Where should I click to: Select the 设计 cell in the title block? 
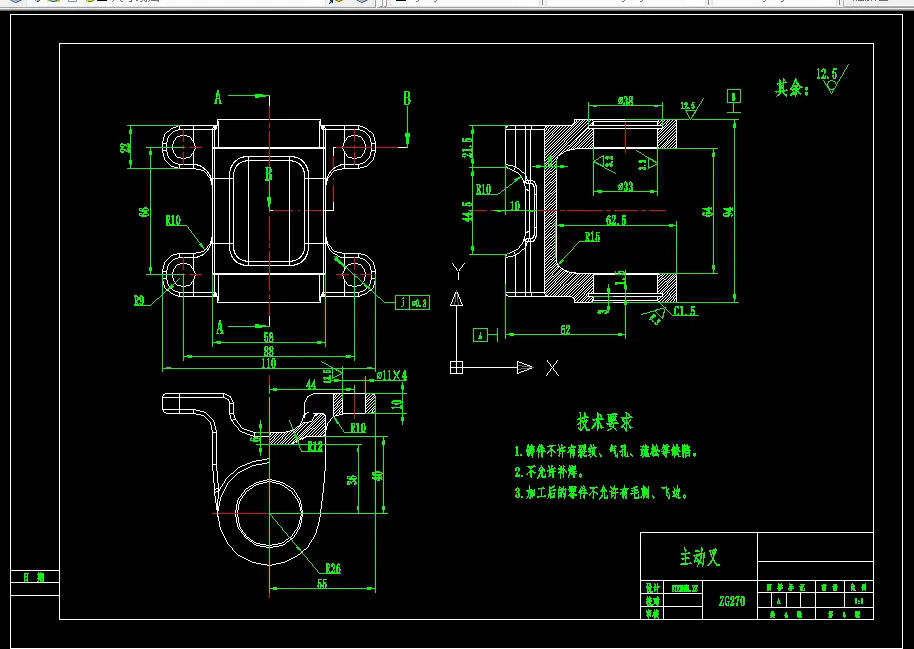[652, 588]
